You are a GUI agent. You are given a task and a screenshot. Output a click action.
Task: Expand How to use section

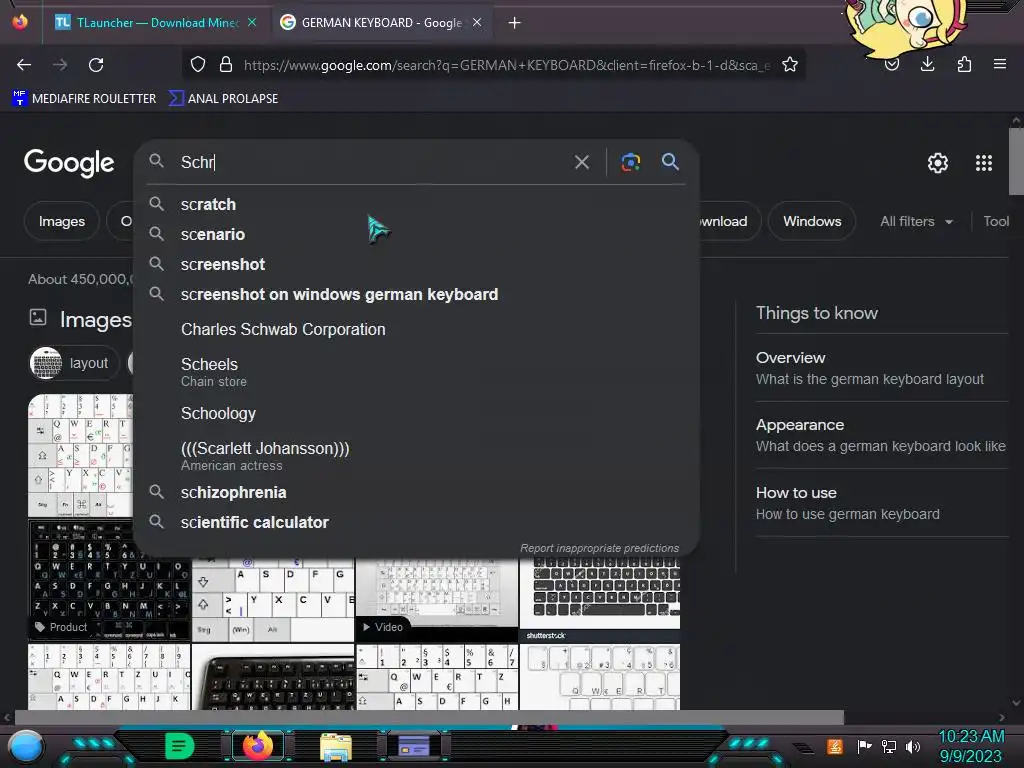pyautogui.click(x=882, y=504)
